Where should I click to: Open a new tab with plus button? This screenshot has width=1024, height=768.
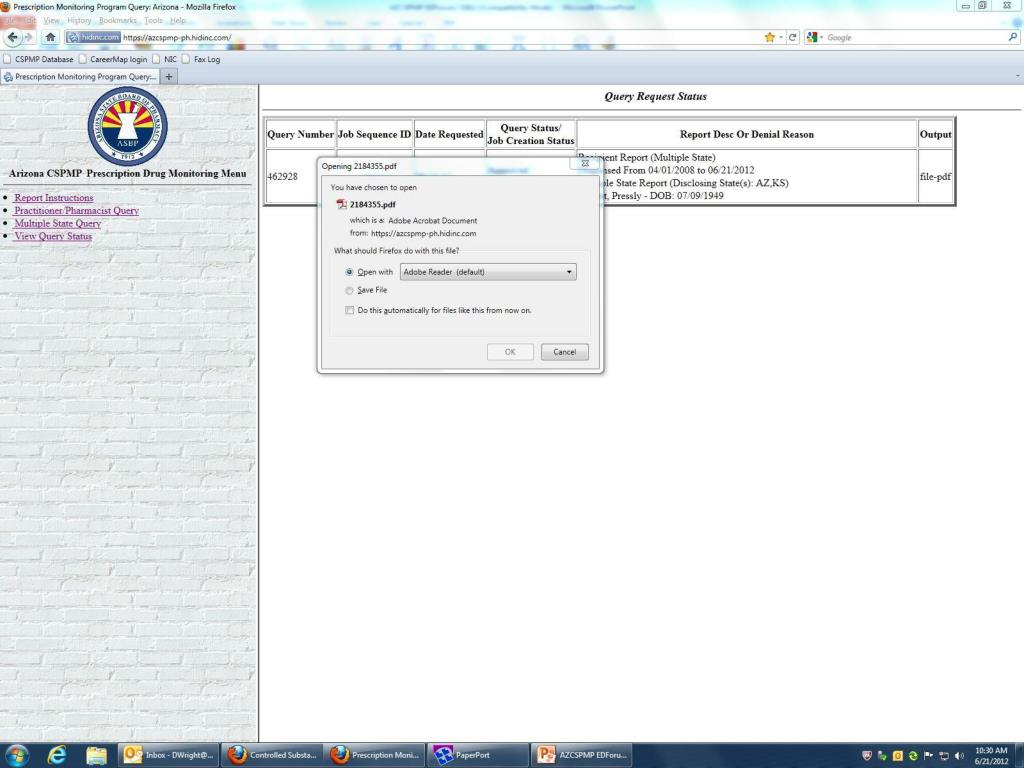[168, 76]
